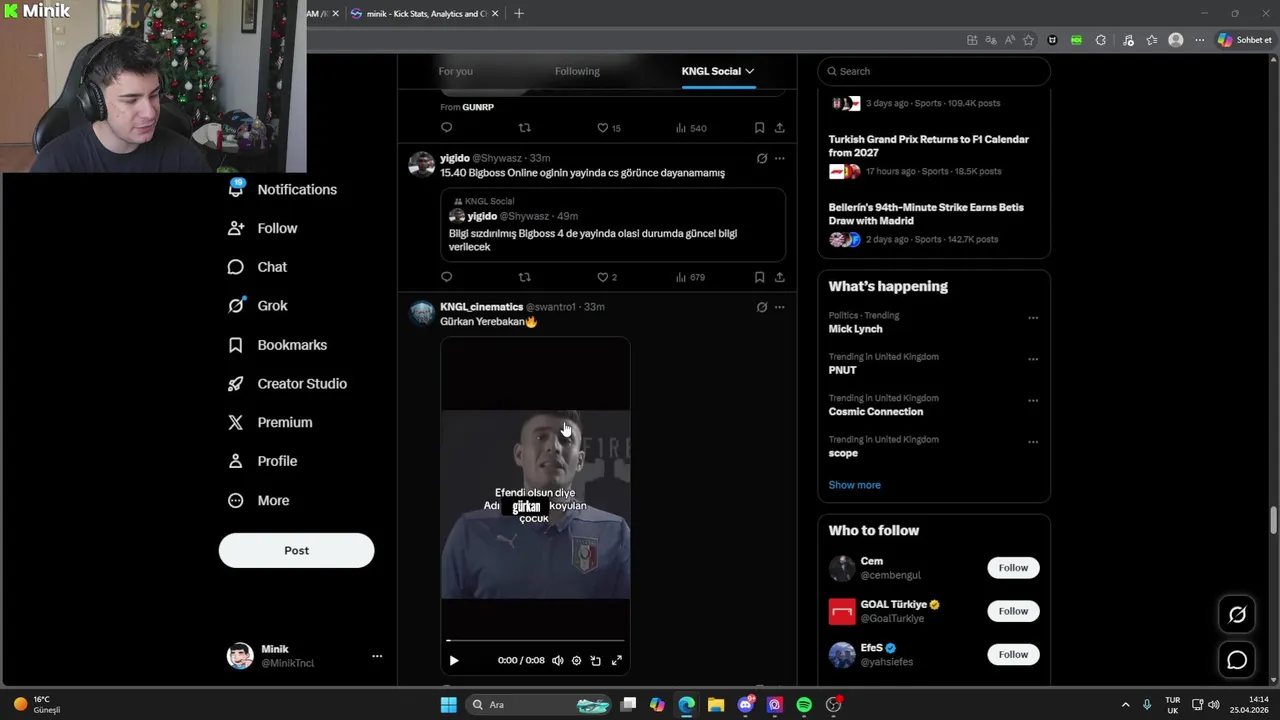The height and width of the screenshot is (720, 1280).
Task: Open the Follow sidebar item
Action: (x=263, y=228)
